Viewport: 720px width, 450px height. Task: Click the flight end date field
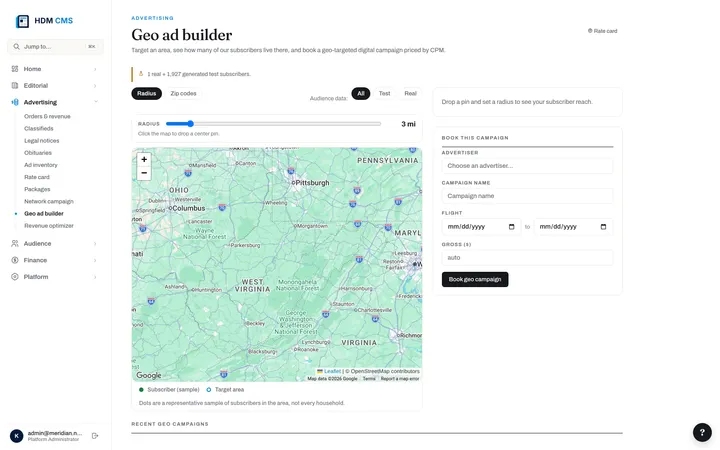point(573,227)
